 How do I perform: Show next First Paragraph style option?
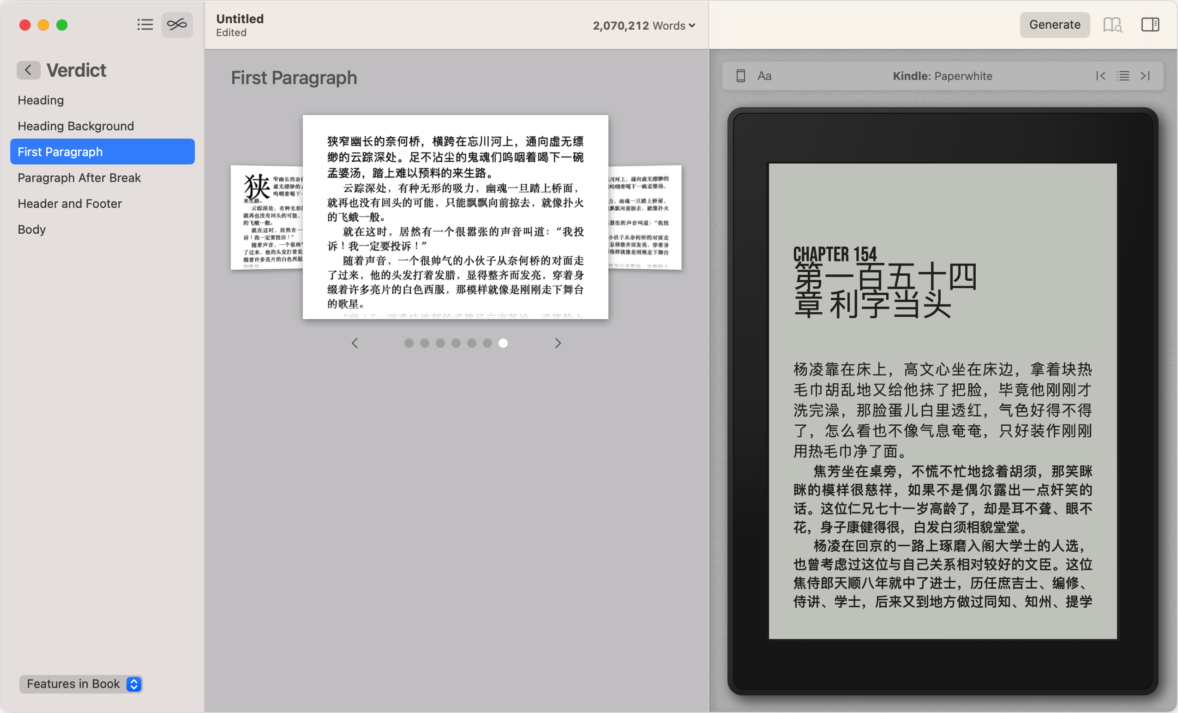(x=557, y=343)
